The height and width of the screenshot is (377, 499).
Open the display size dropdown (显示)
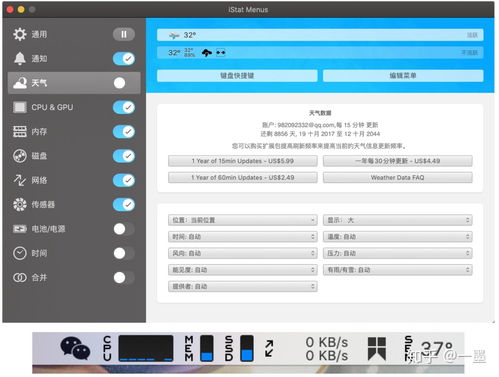(x=398, y=220)
